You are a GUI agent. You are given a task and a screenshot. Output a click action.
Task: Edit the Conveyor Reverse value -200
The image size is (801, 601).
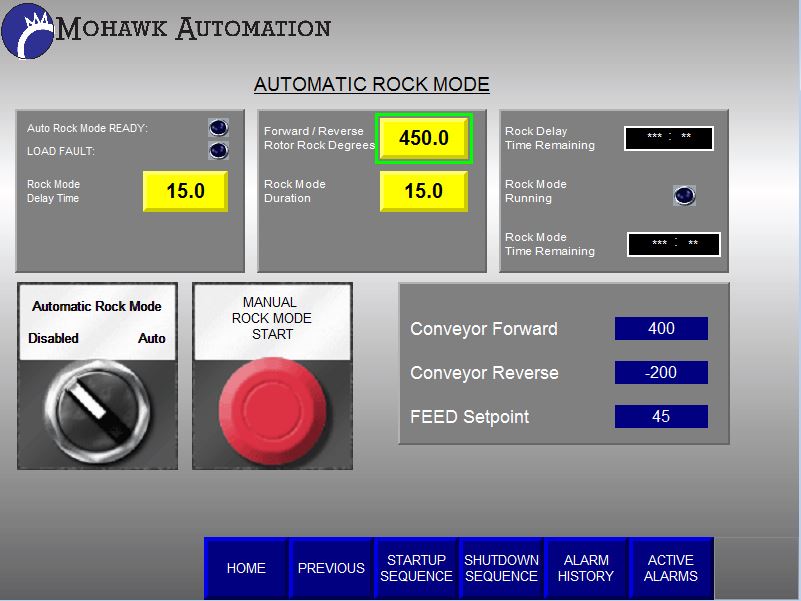[661, 372]
